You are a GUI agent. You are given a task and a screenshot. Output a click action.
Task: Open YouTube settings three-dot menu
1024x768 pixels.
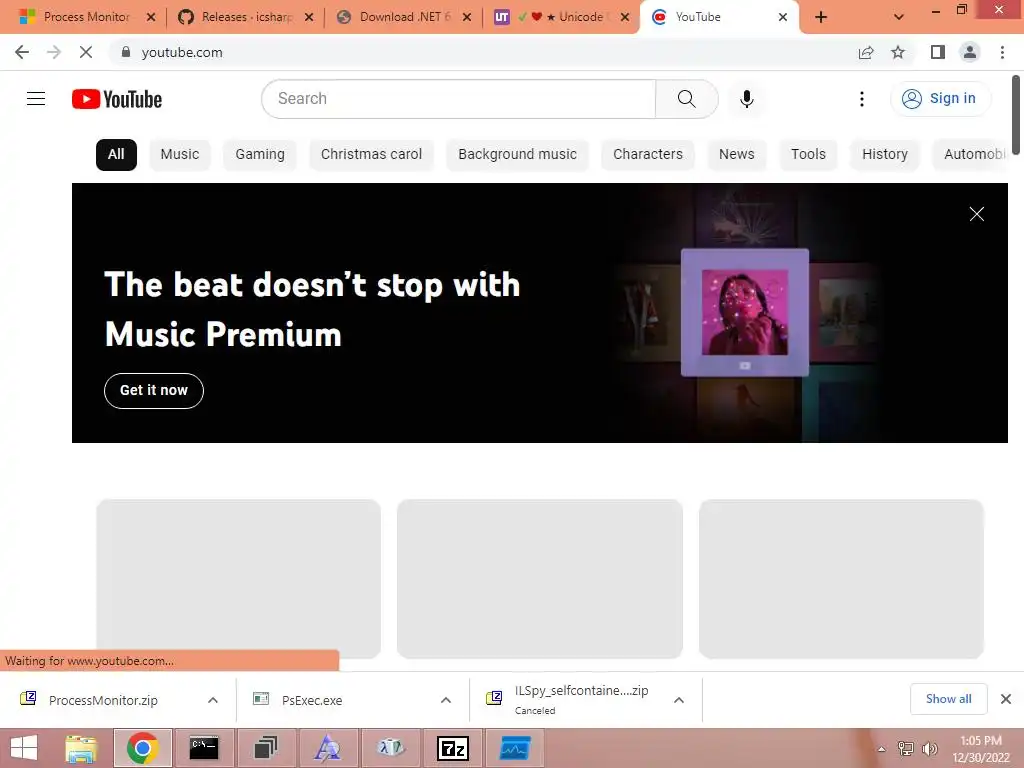coord(861,99)
